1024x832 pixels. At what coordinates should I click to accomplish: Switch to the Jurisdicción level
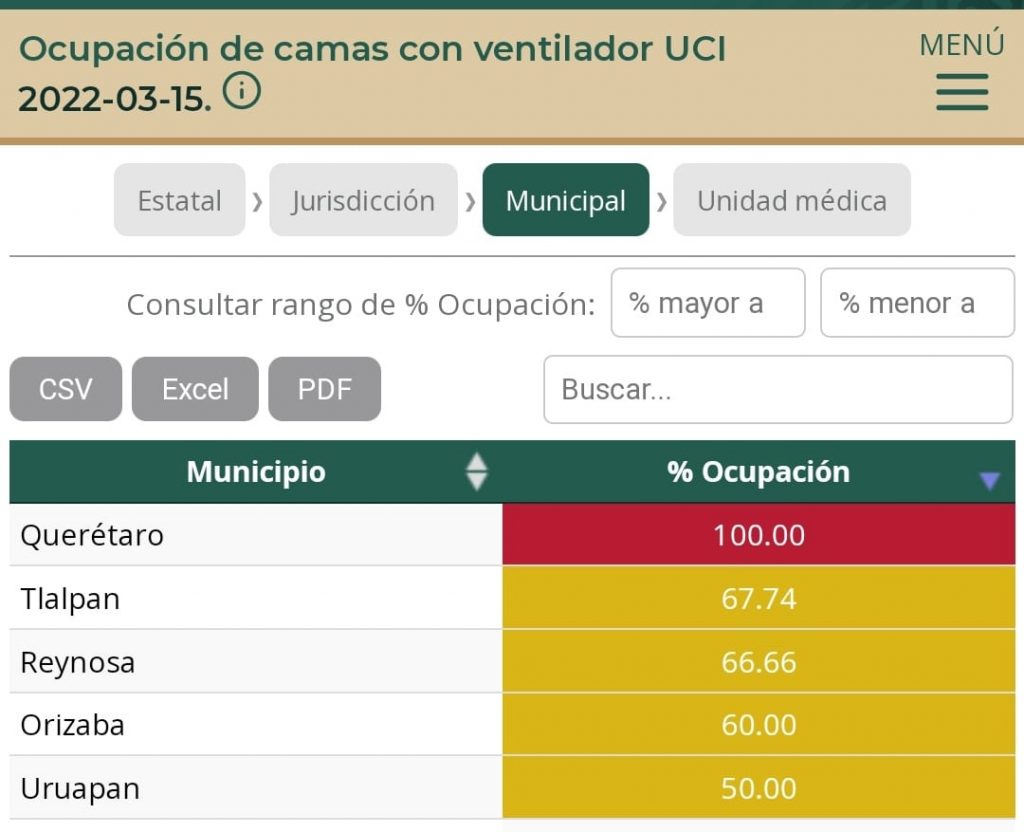(x=363, y=200)
